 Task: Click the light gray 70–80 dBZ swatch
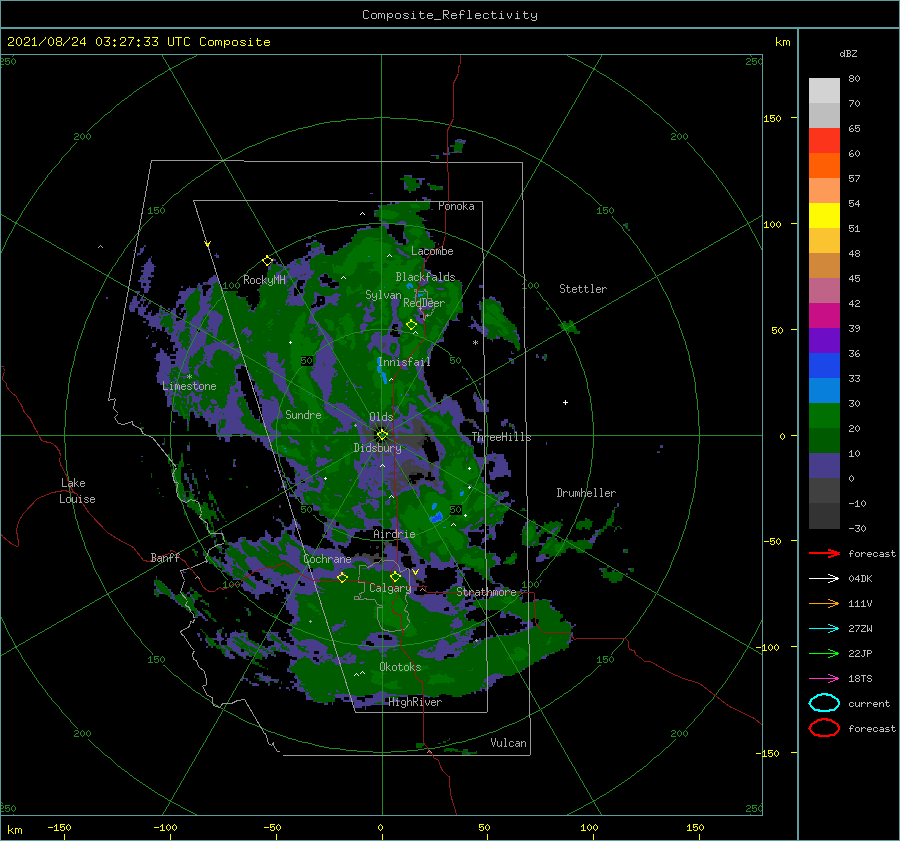824,90
